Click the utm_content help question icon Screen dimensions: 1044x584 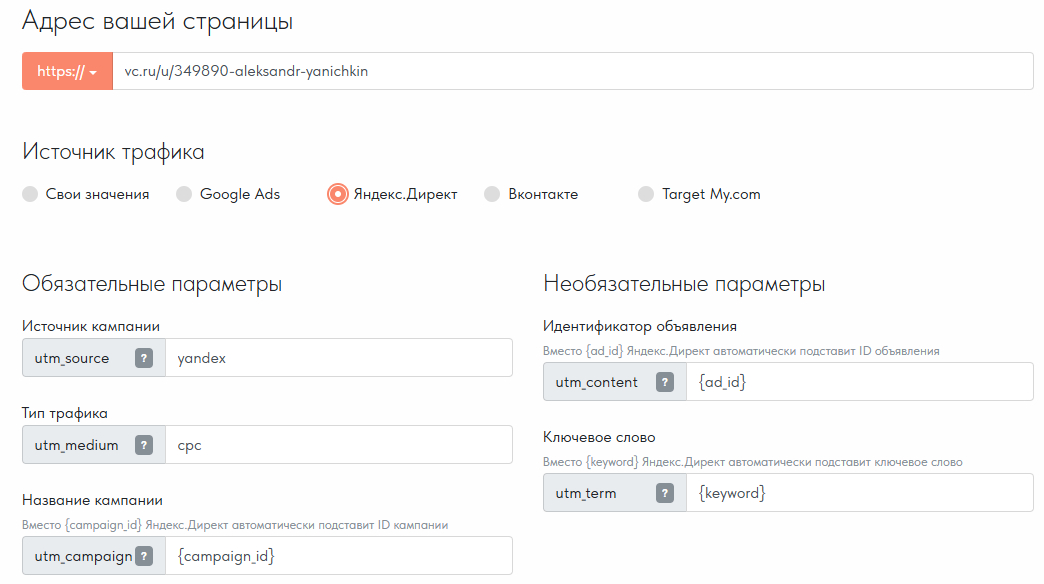click(665, 382)
